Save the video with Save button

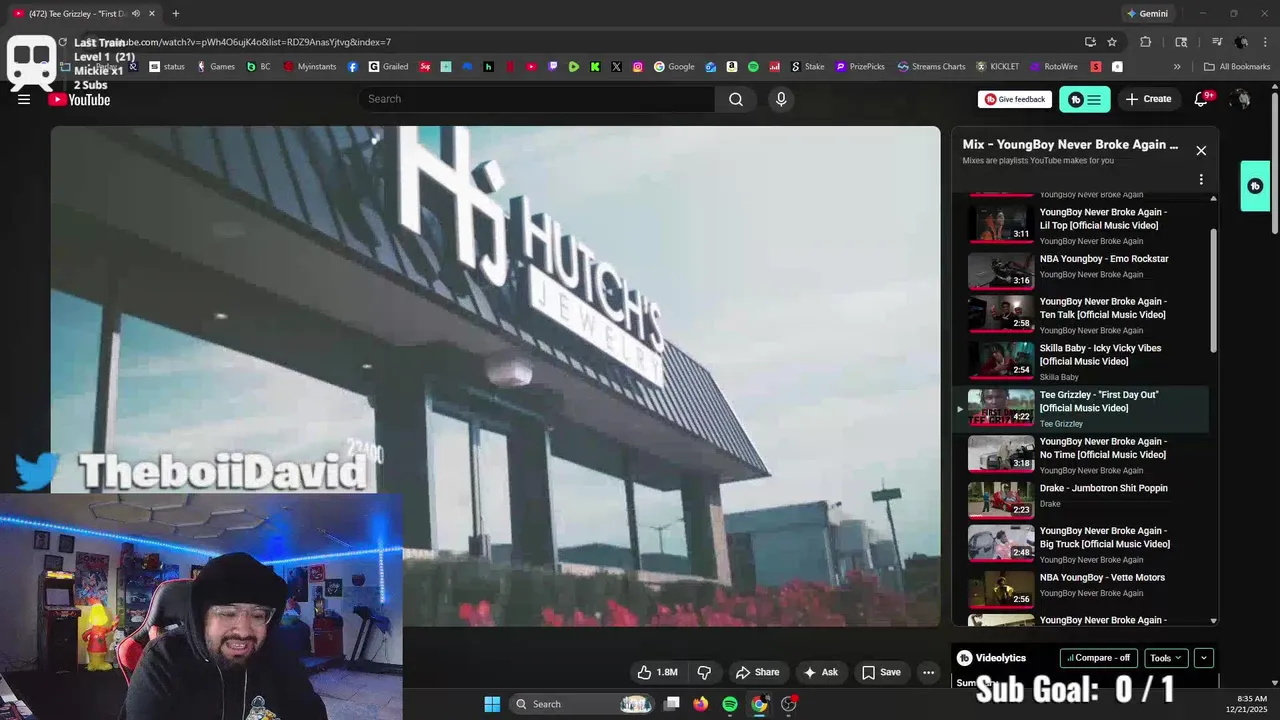[881, 672]
